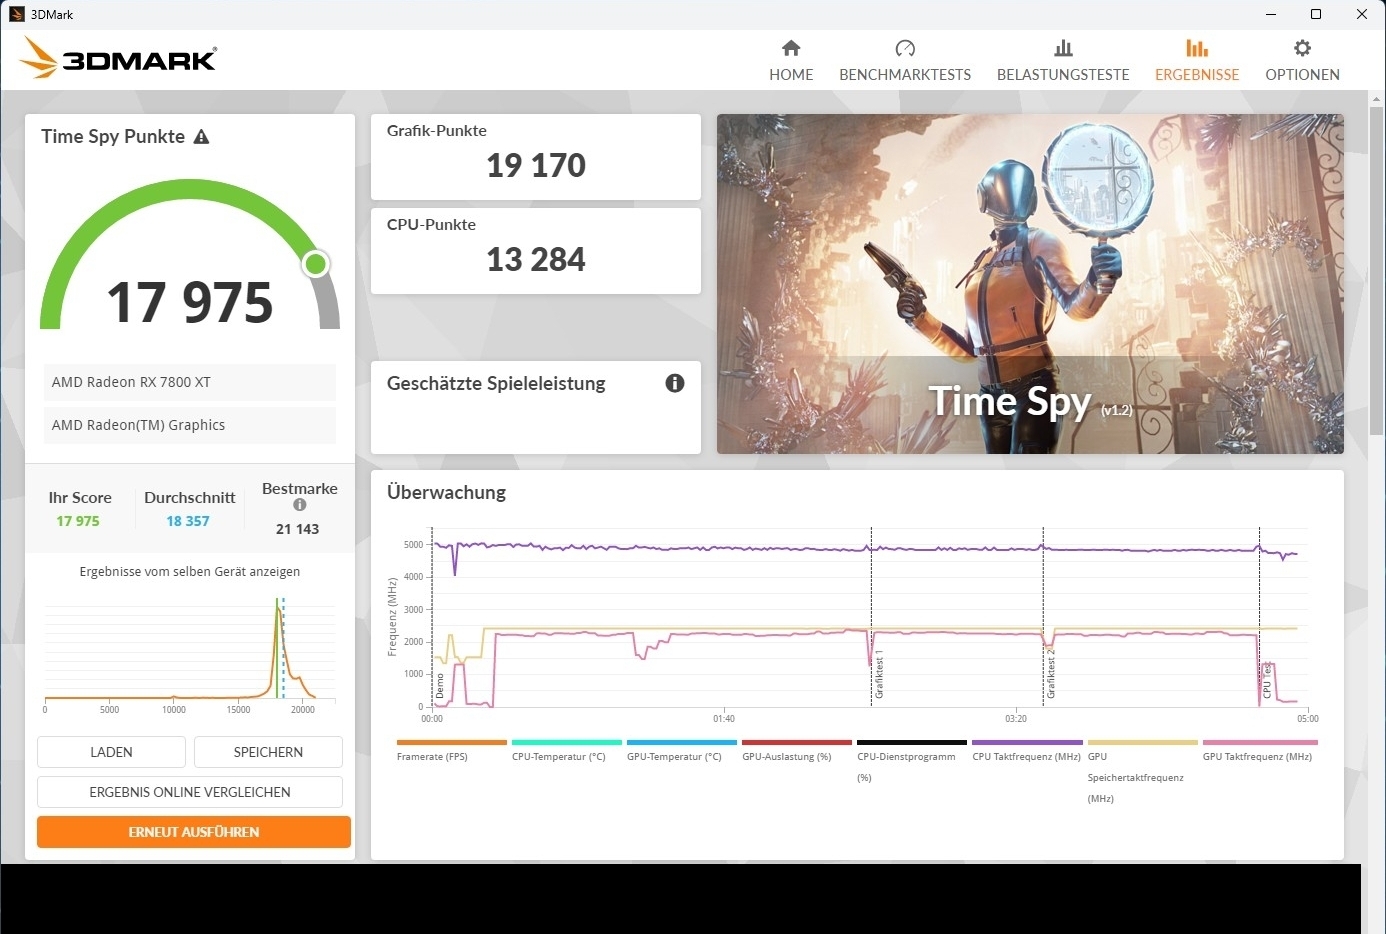Click the 3DMark logo
This screenshot has height=934, width=1386.
(x=118, y=58)
